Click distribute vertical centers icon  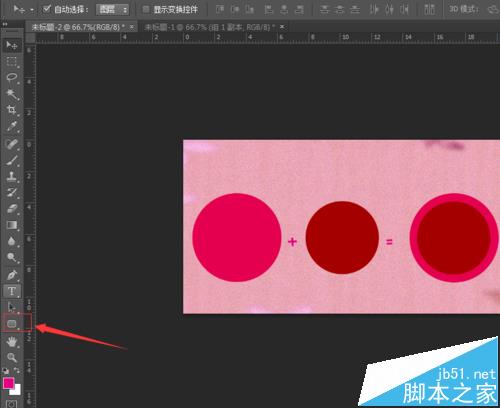tap(340, 9)
